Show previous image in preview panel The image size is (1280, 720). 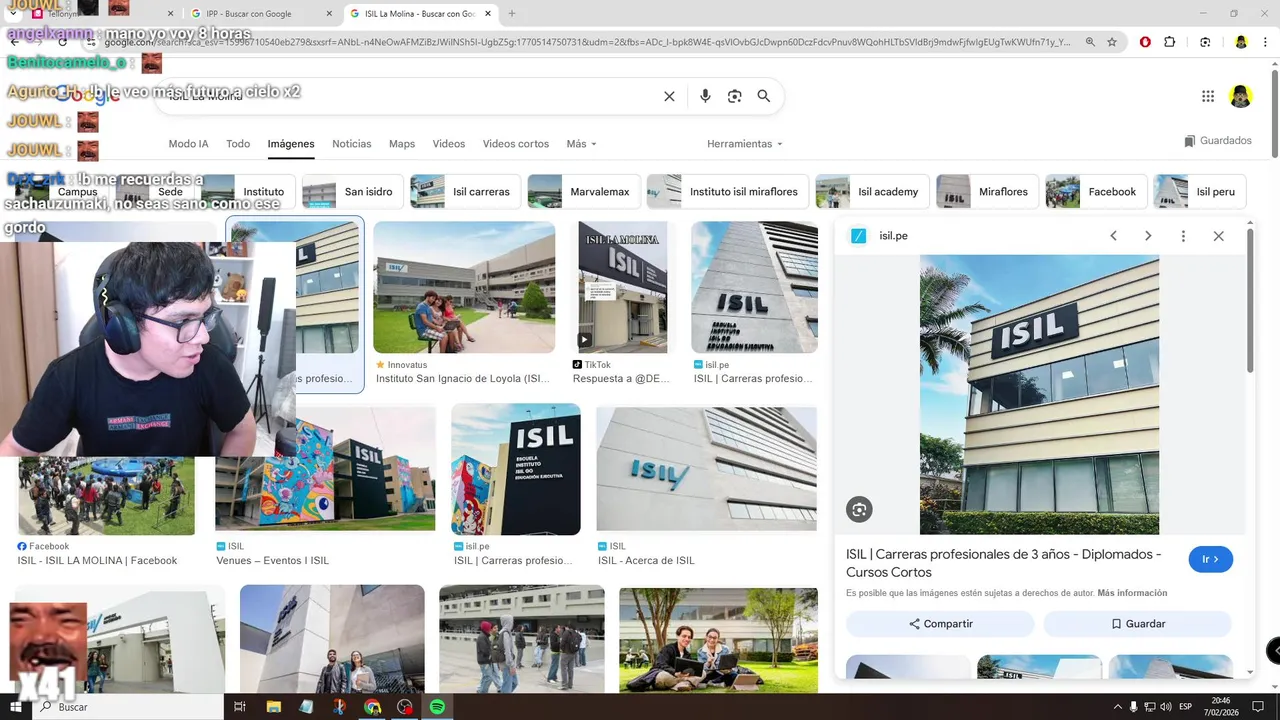point(1113,236)
